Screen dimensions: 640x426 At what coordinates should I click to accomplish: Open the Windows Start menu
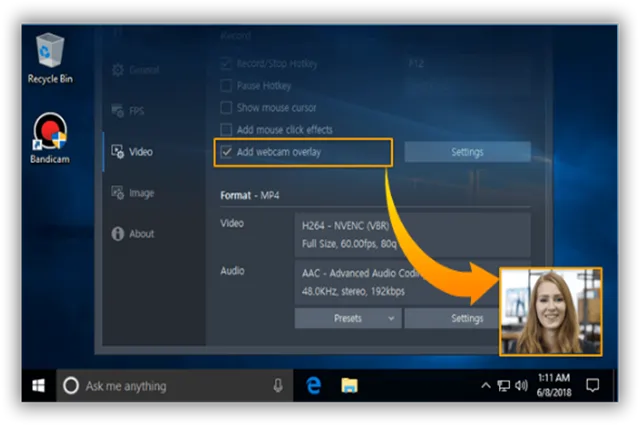[x=38, y=386]
